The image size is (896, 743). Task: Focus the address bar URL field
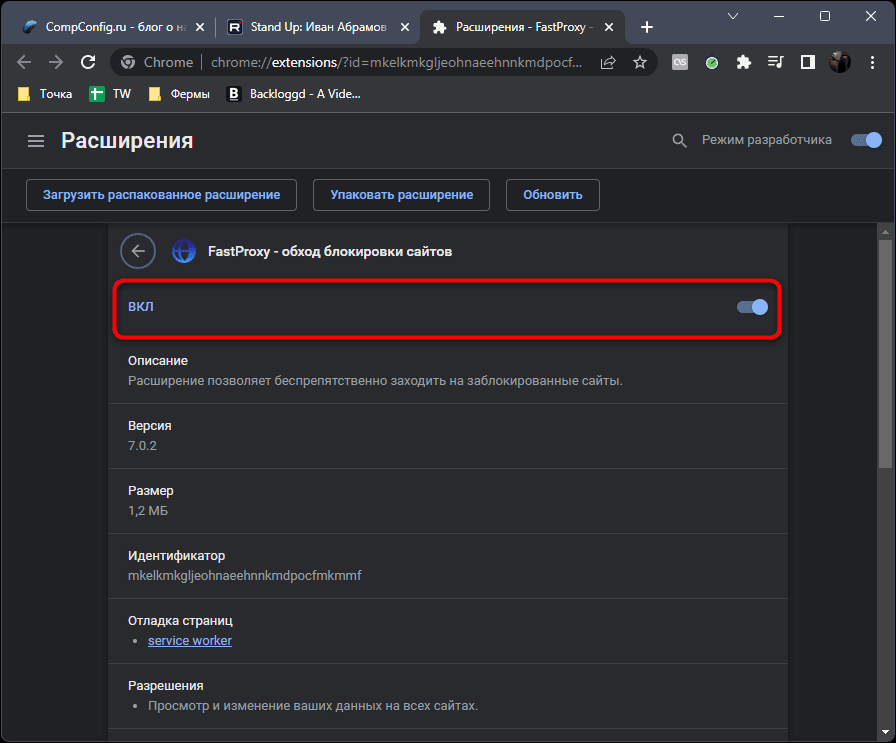(397, 62)
